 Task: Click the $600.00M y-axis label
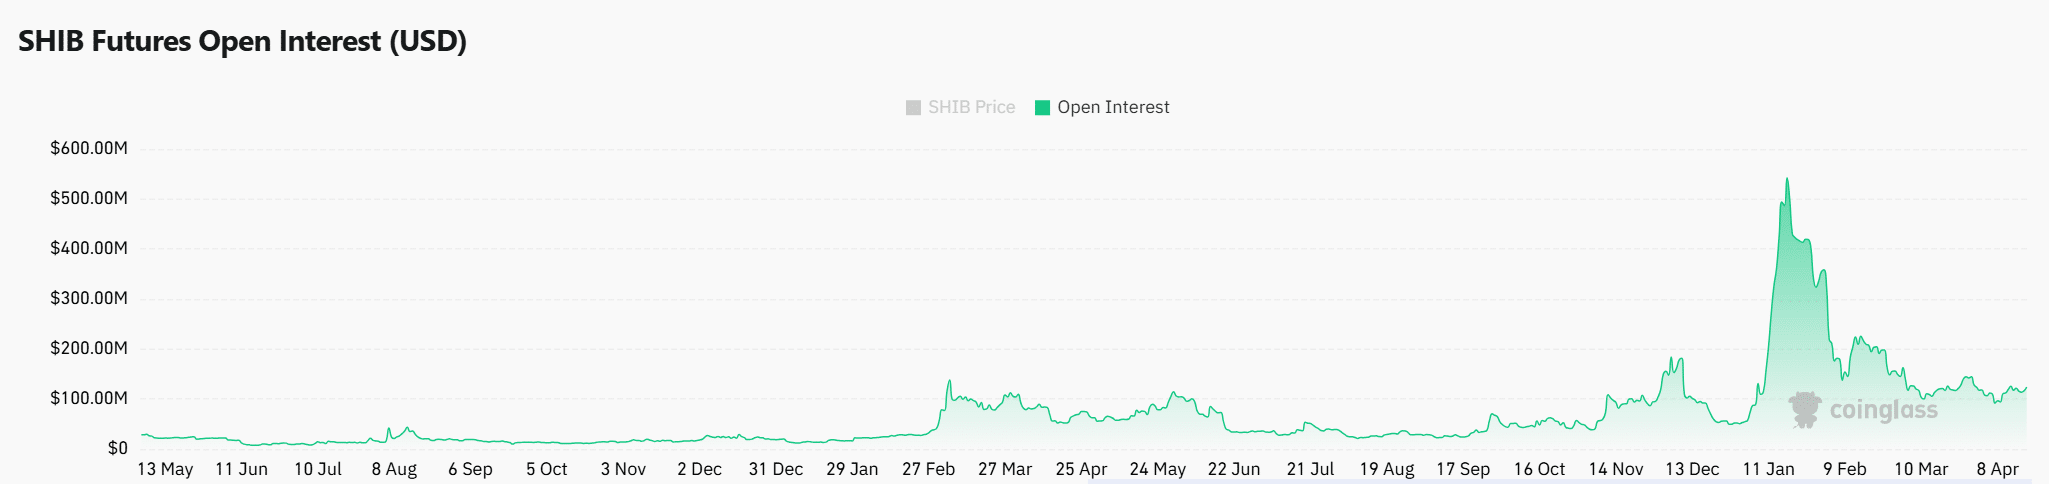89,149
